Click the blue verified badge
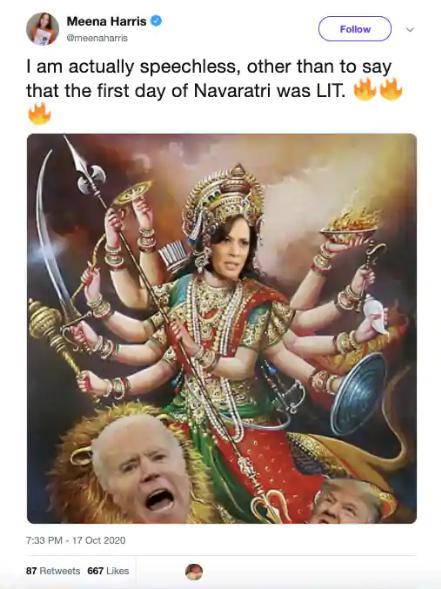This screenshot has height=589, width=441. pos(156,21)
